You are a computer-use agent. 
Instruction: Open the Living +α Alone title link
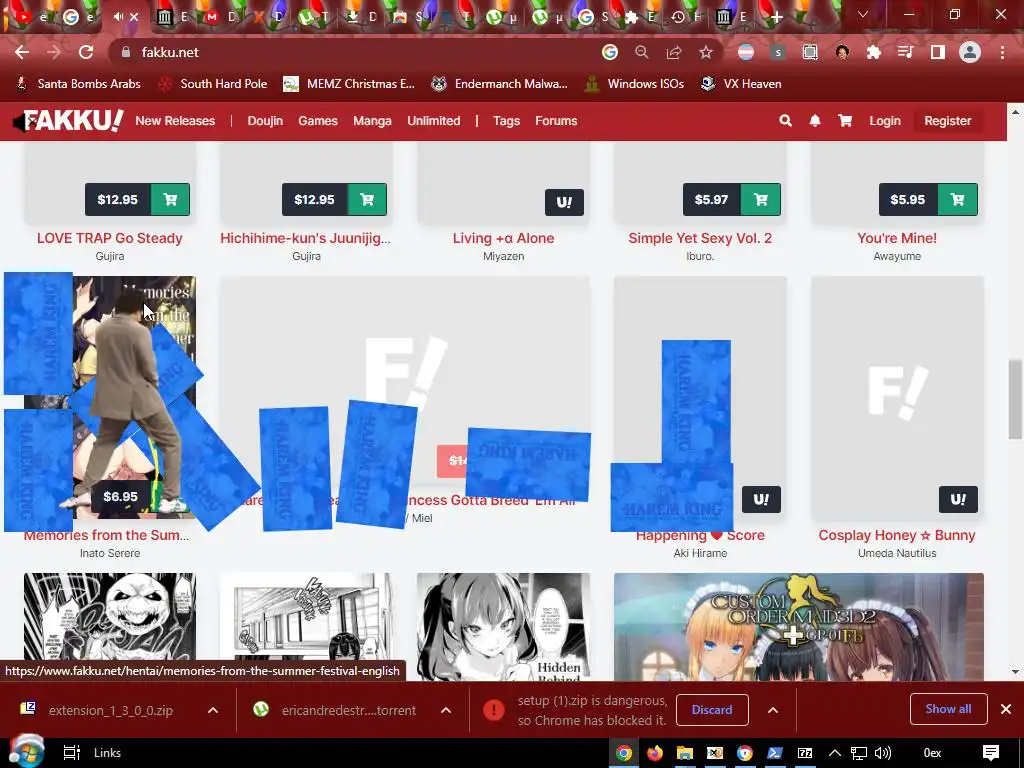504,238
